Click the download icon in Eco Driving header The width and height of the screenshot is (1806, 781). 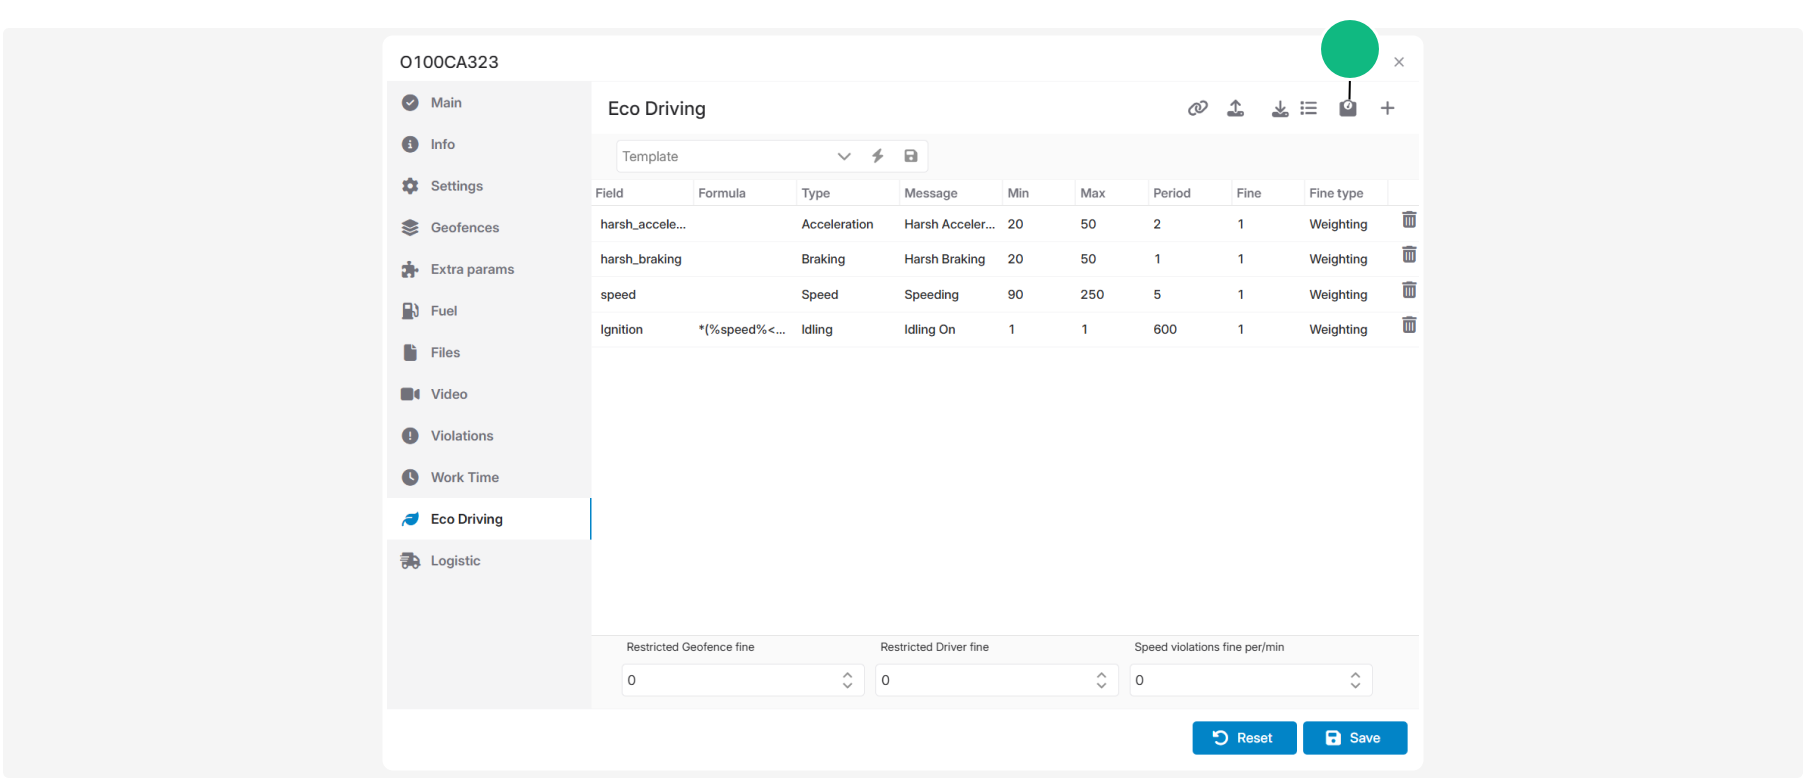coord(1279,108)
